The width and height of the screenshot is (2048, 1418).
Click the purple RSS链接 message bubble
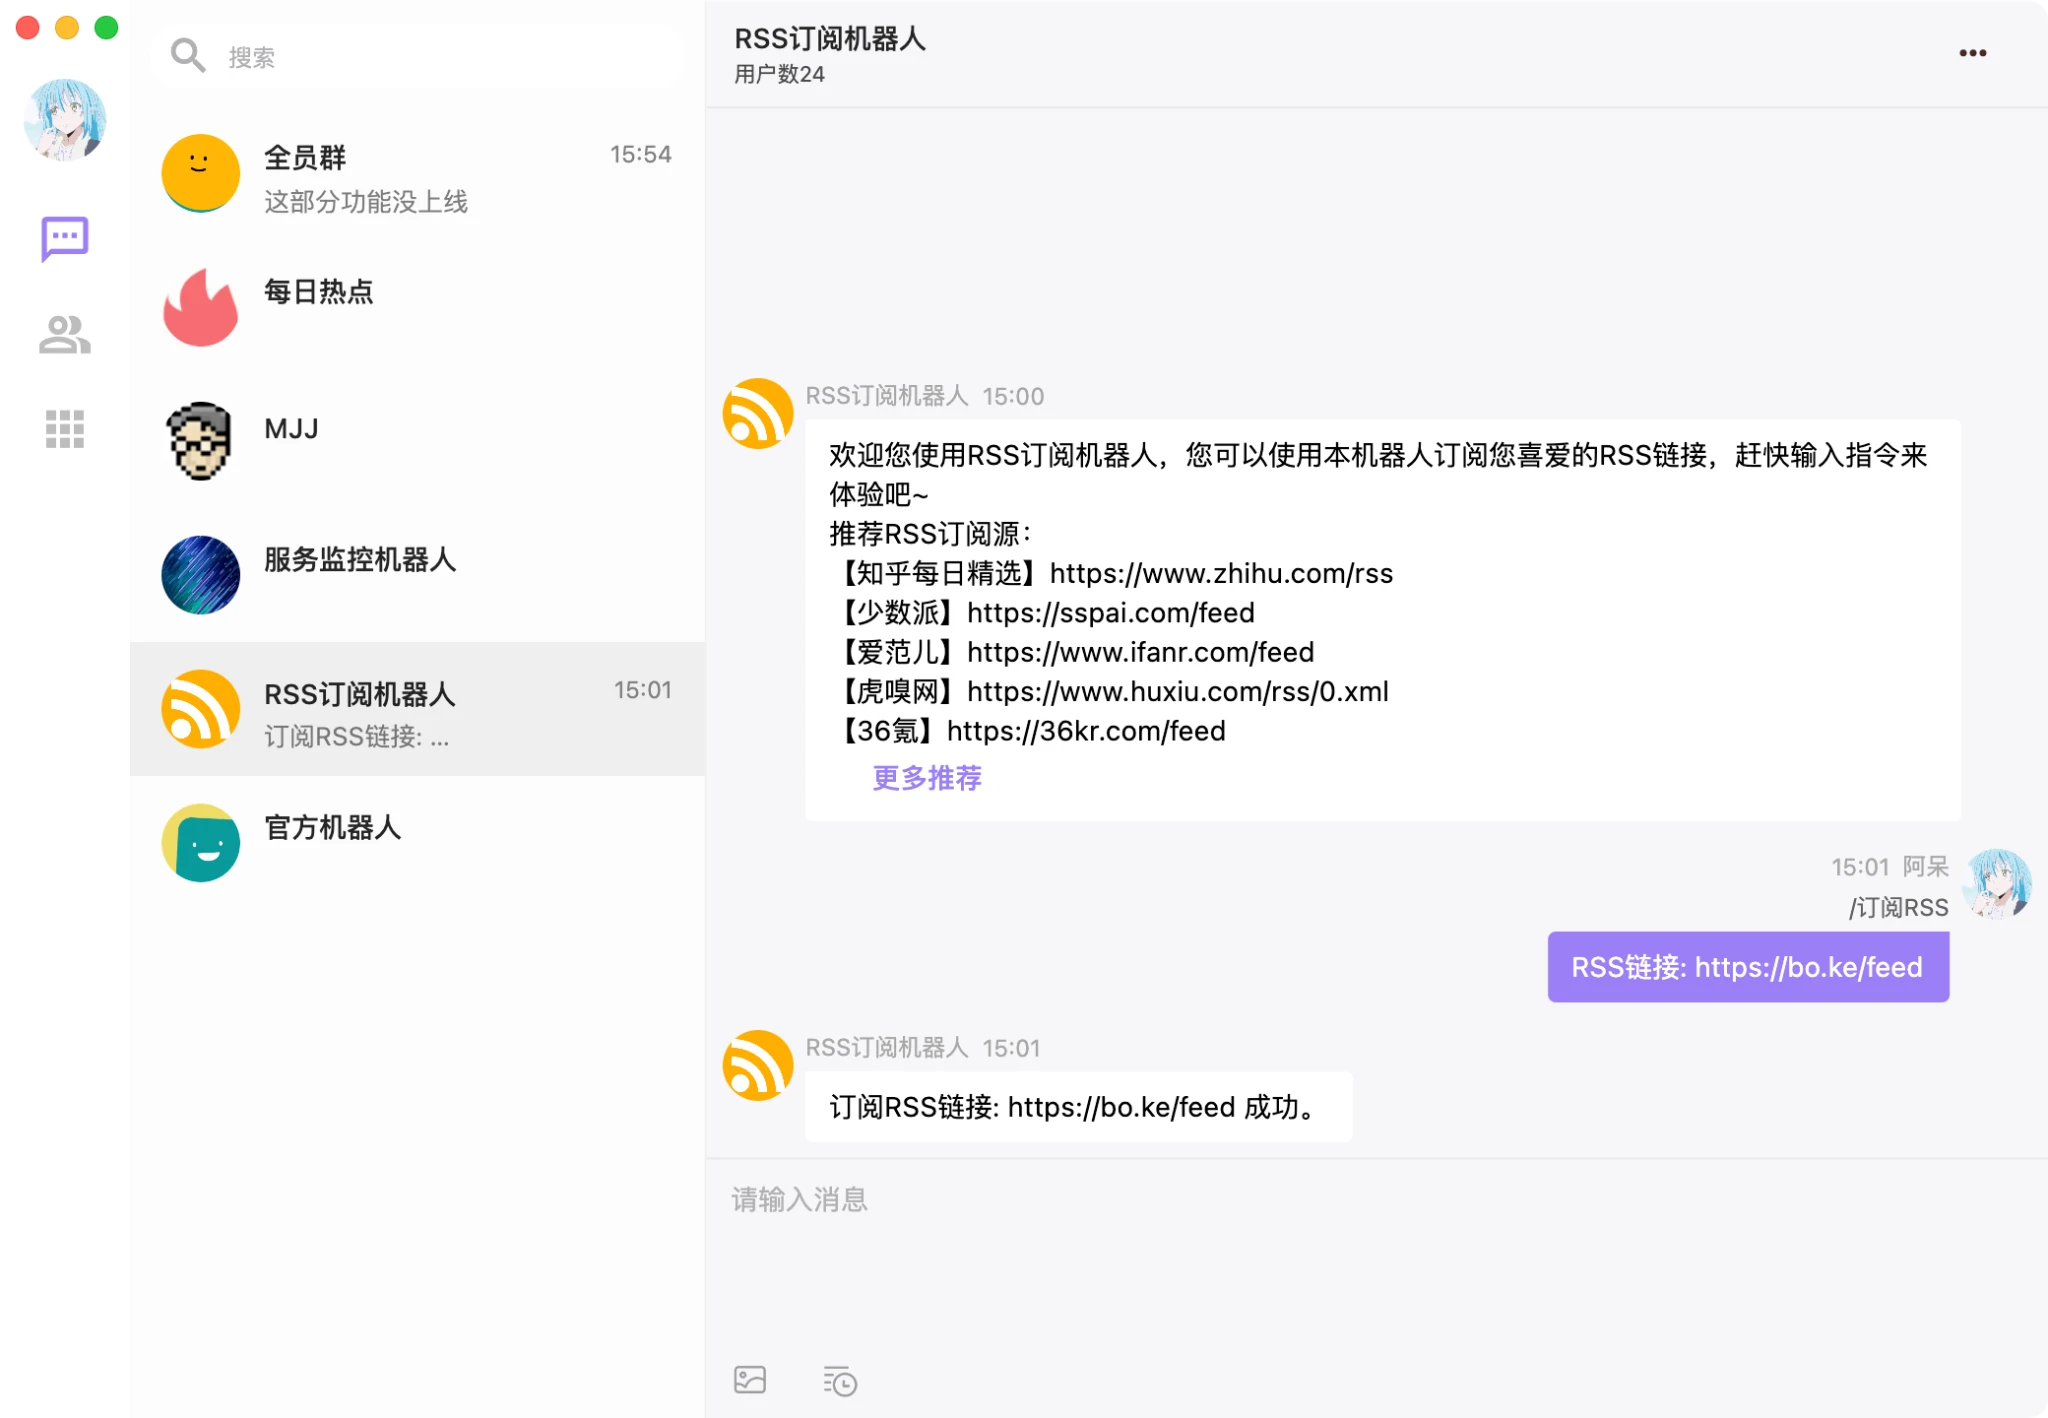click(1747, 967)
